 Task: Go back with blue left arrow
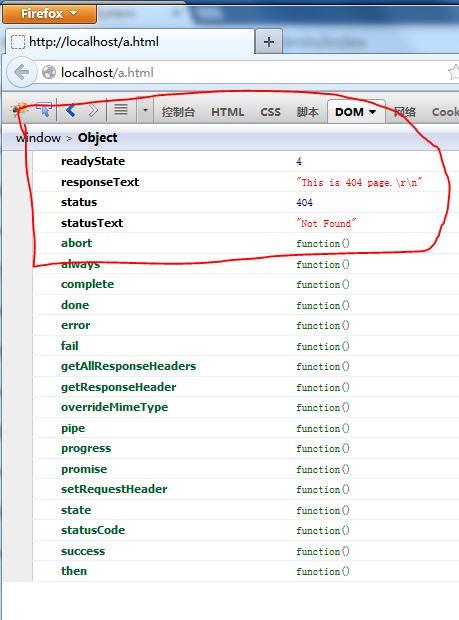(71, 110)
